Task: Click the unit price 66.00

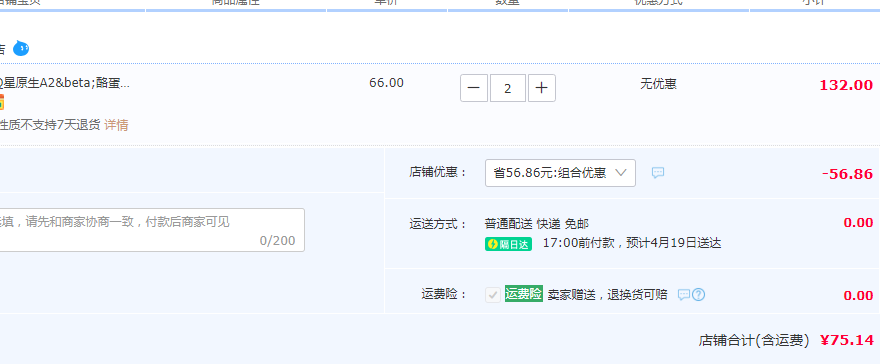Action: [x=387, y=83]
